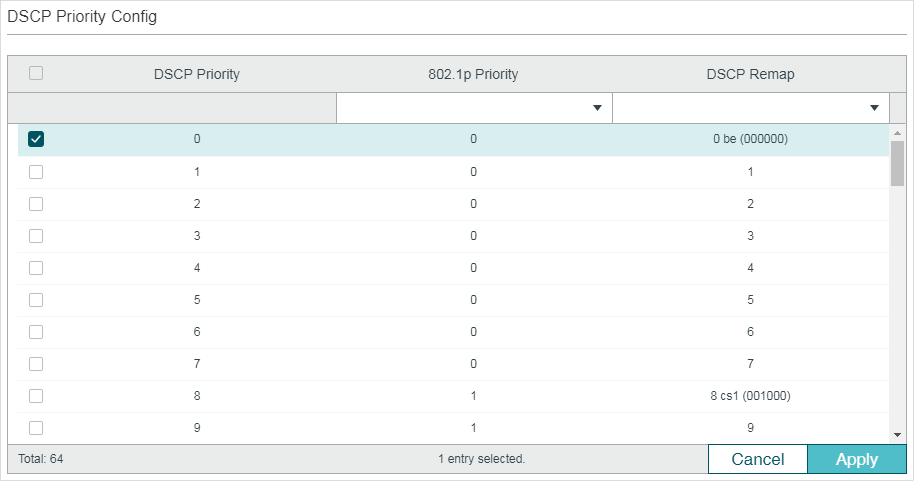Viewport: 914px width, 481px height.
Task: Check the DSCP Priority 5 row
Action: [x=36, y=300]
